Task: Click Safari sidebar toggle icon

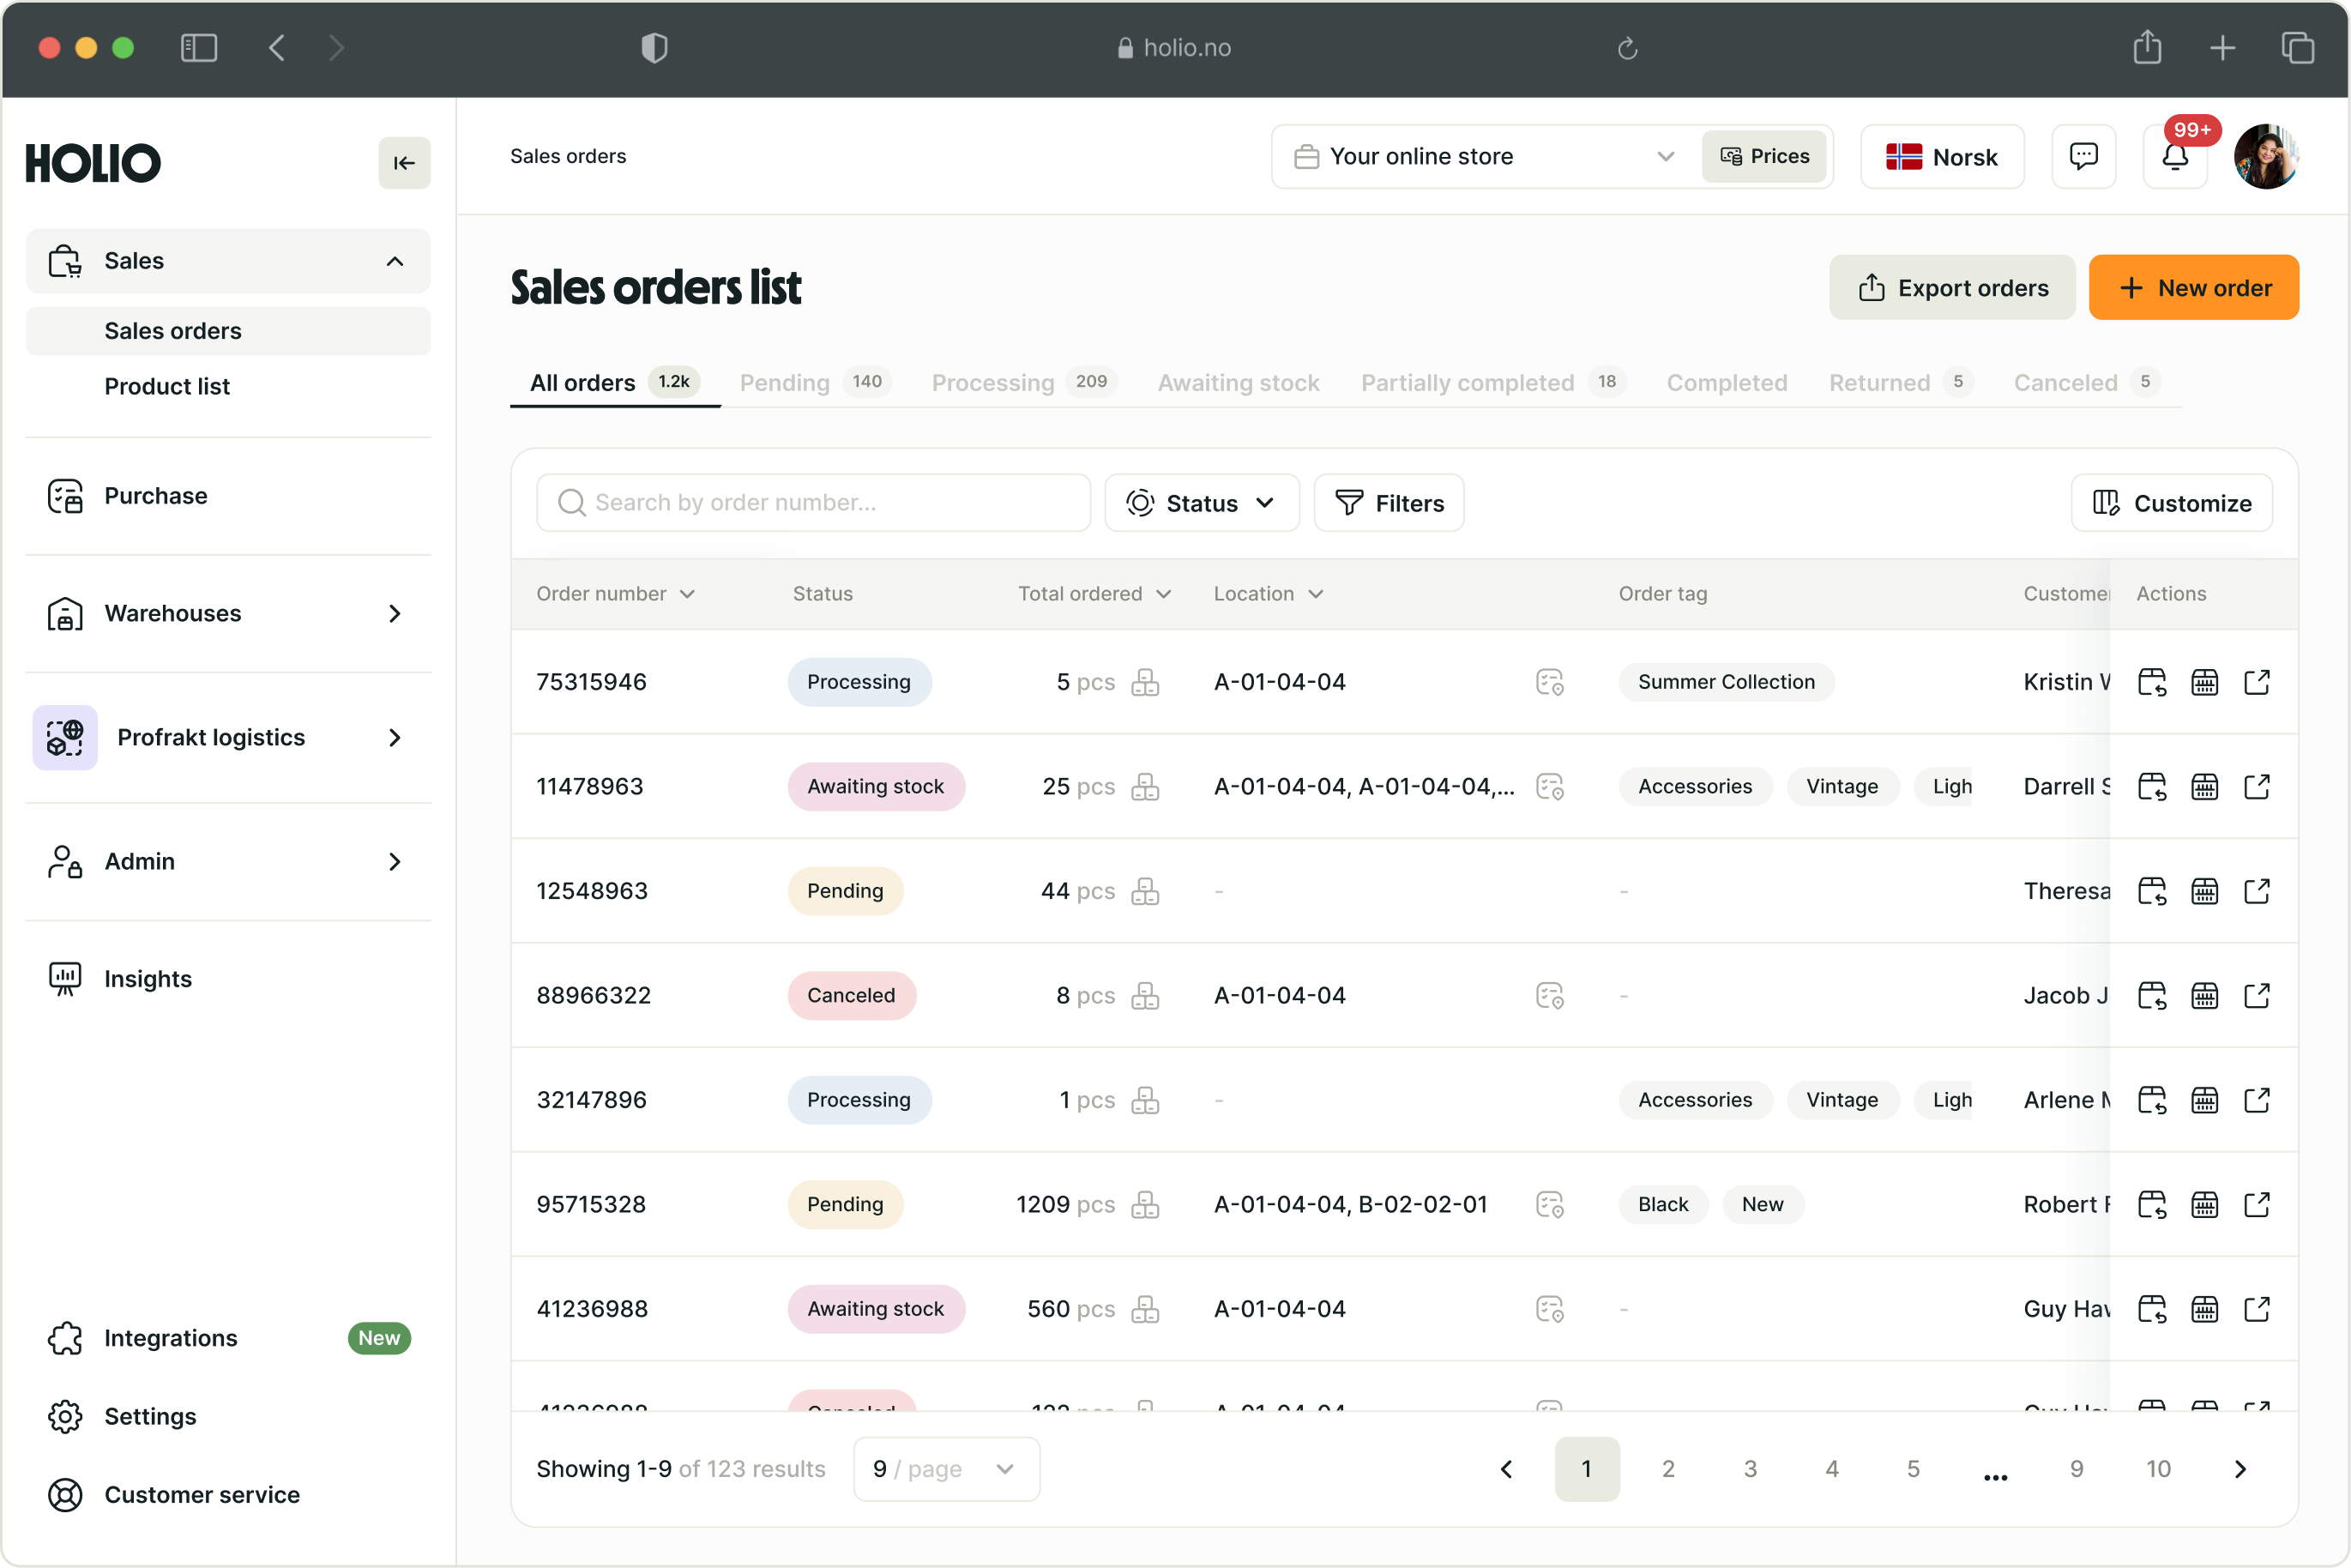Action: [x=198, y=47]
